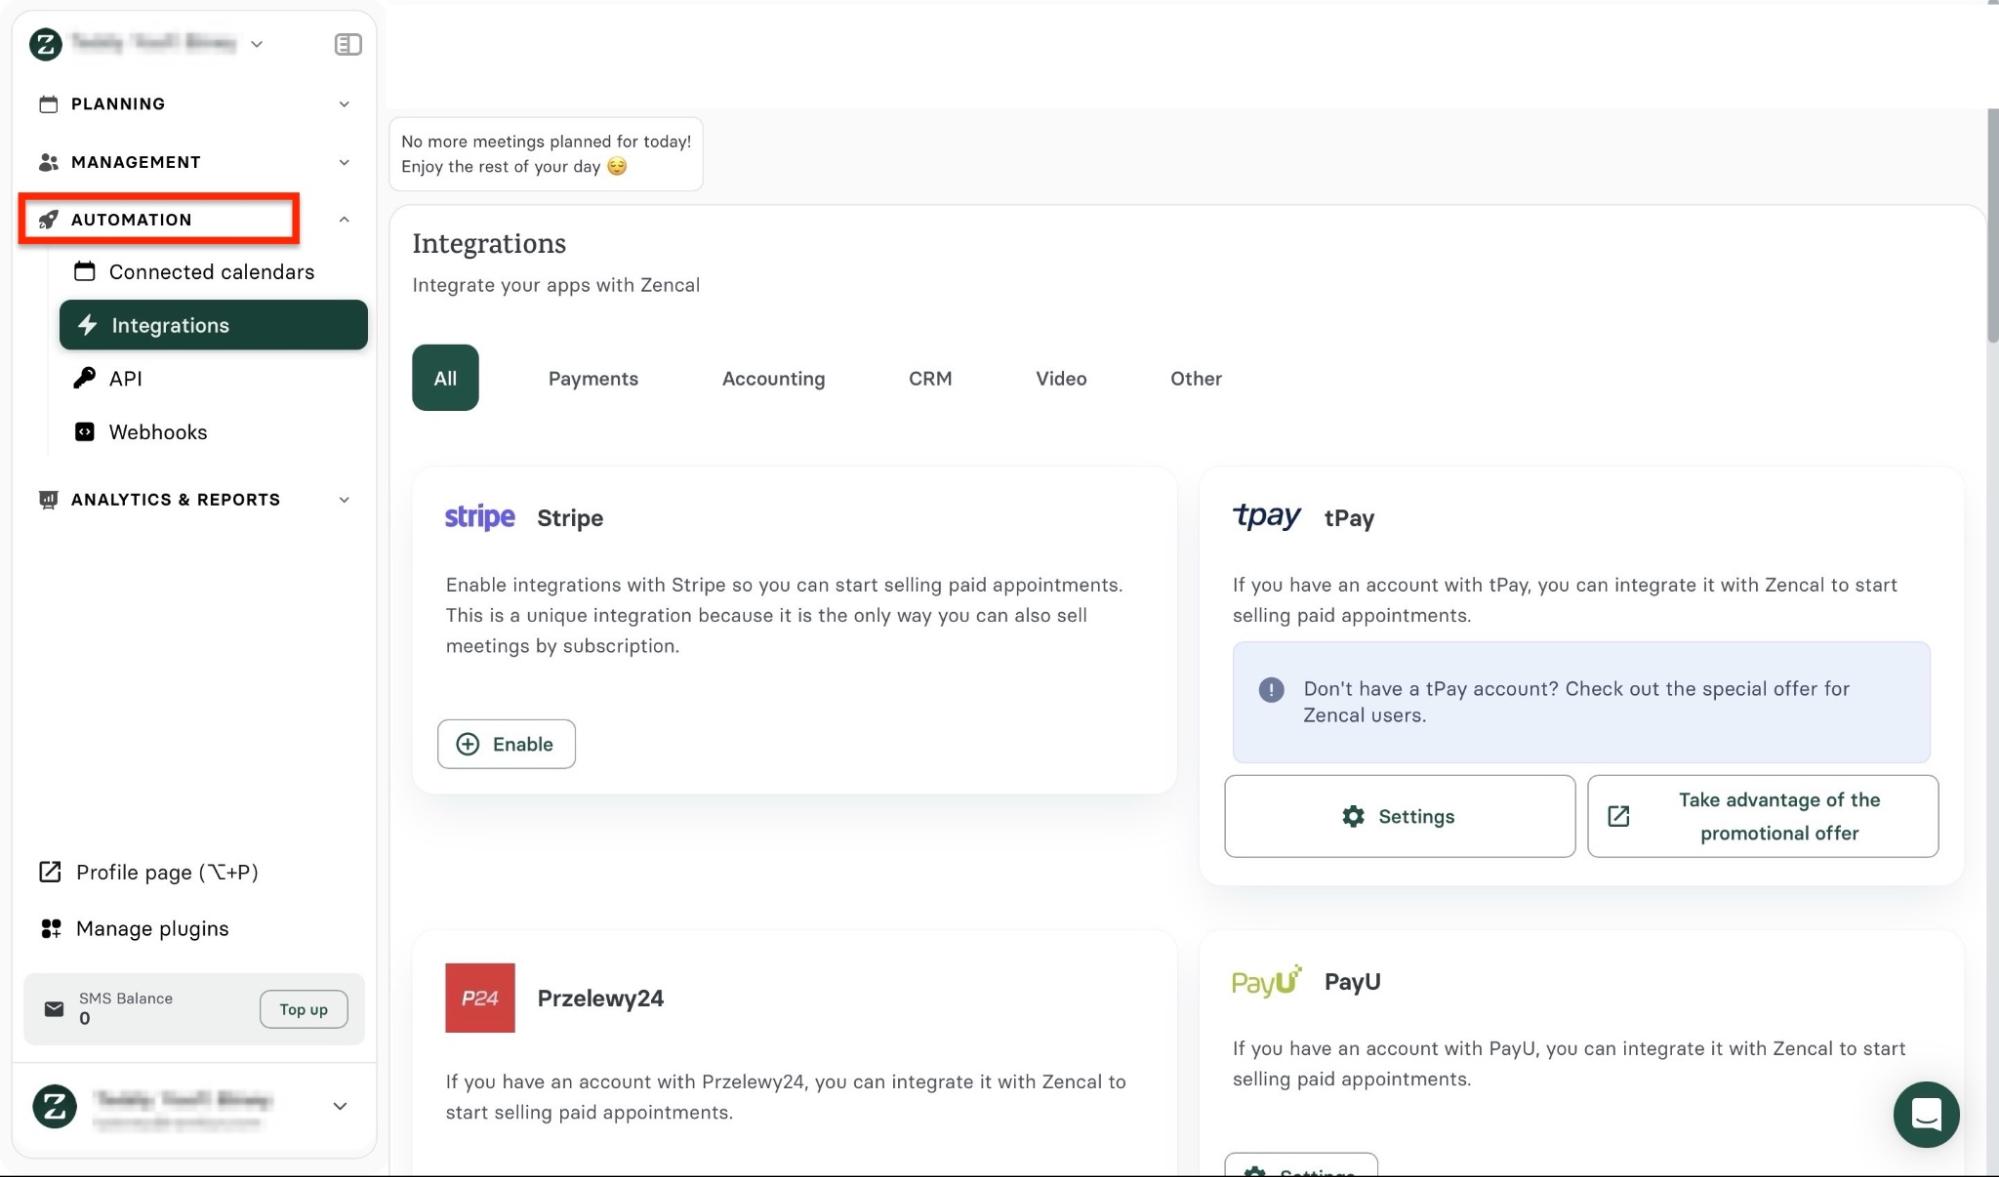Click the Stripe logo on the integration card
The height and width of the screenshot is (1177, 1999).
480,517
